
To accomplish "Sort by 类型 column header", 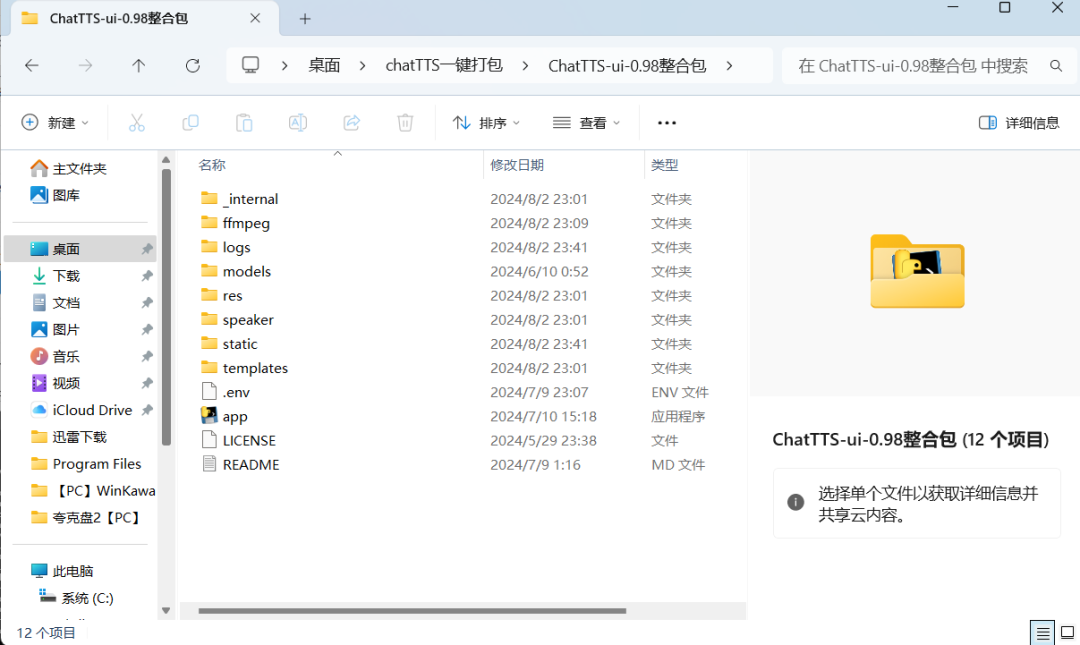I will click(665, 165).
